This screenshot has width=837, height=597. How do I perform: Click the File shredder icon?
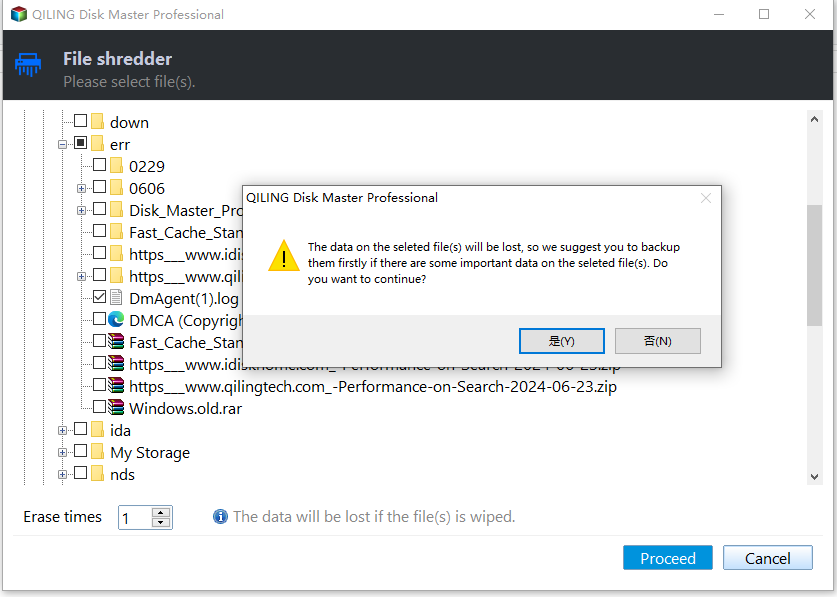(28, 65)
